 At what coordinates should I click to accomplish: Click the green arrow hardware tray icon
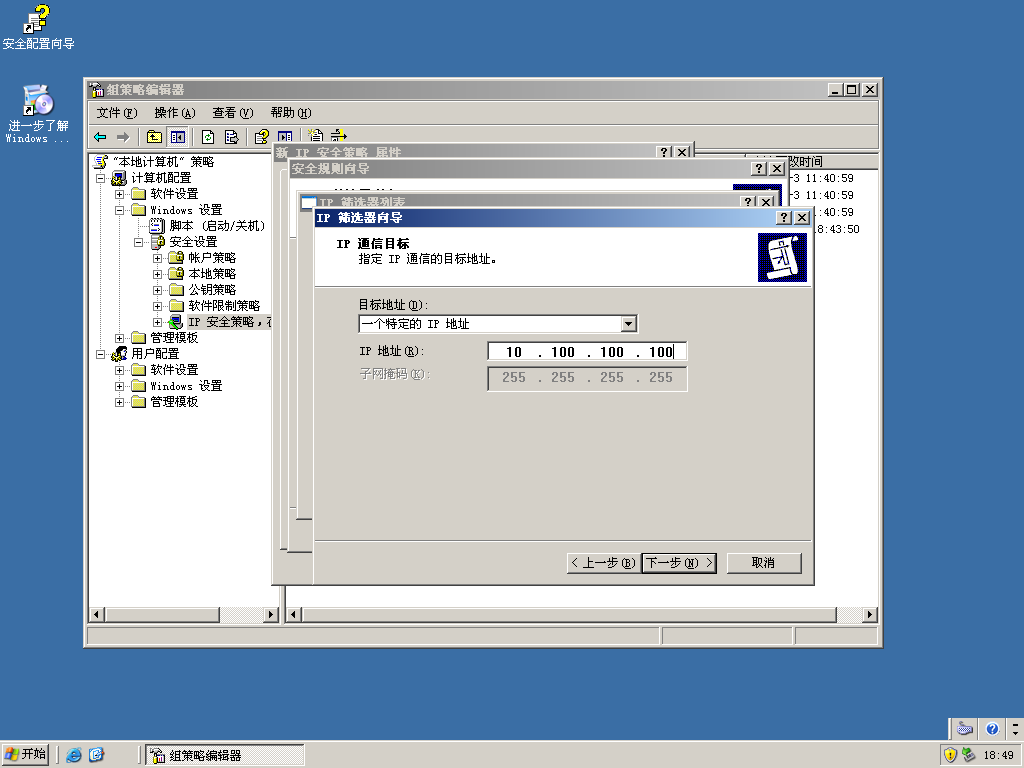point(968,755)
